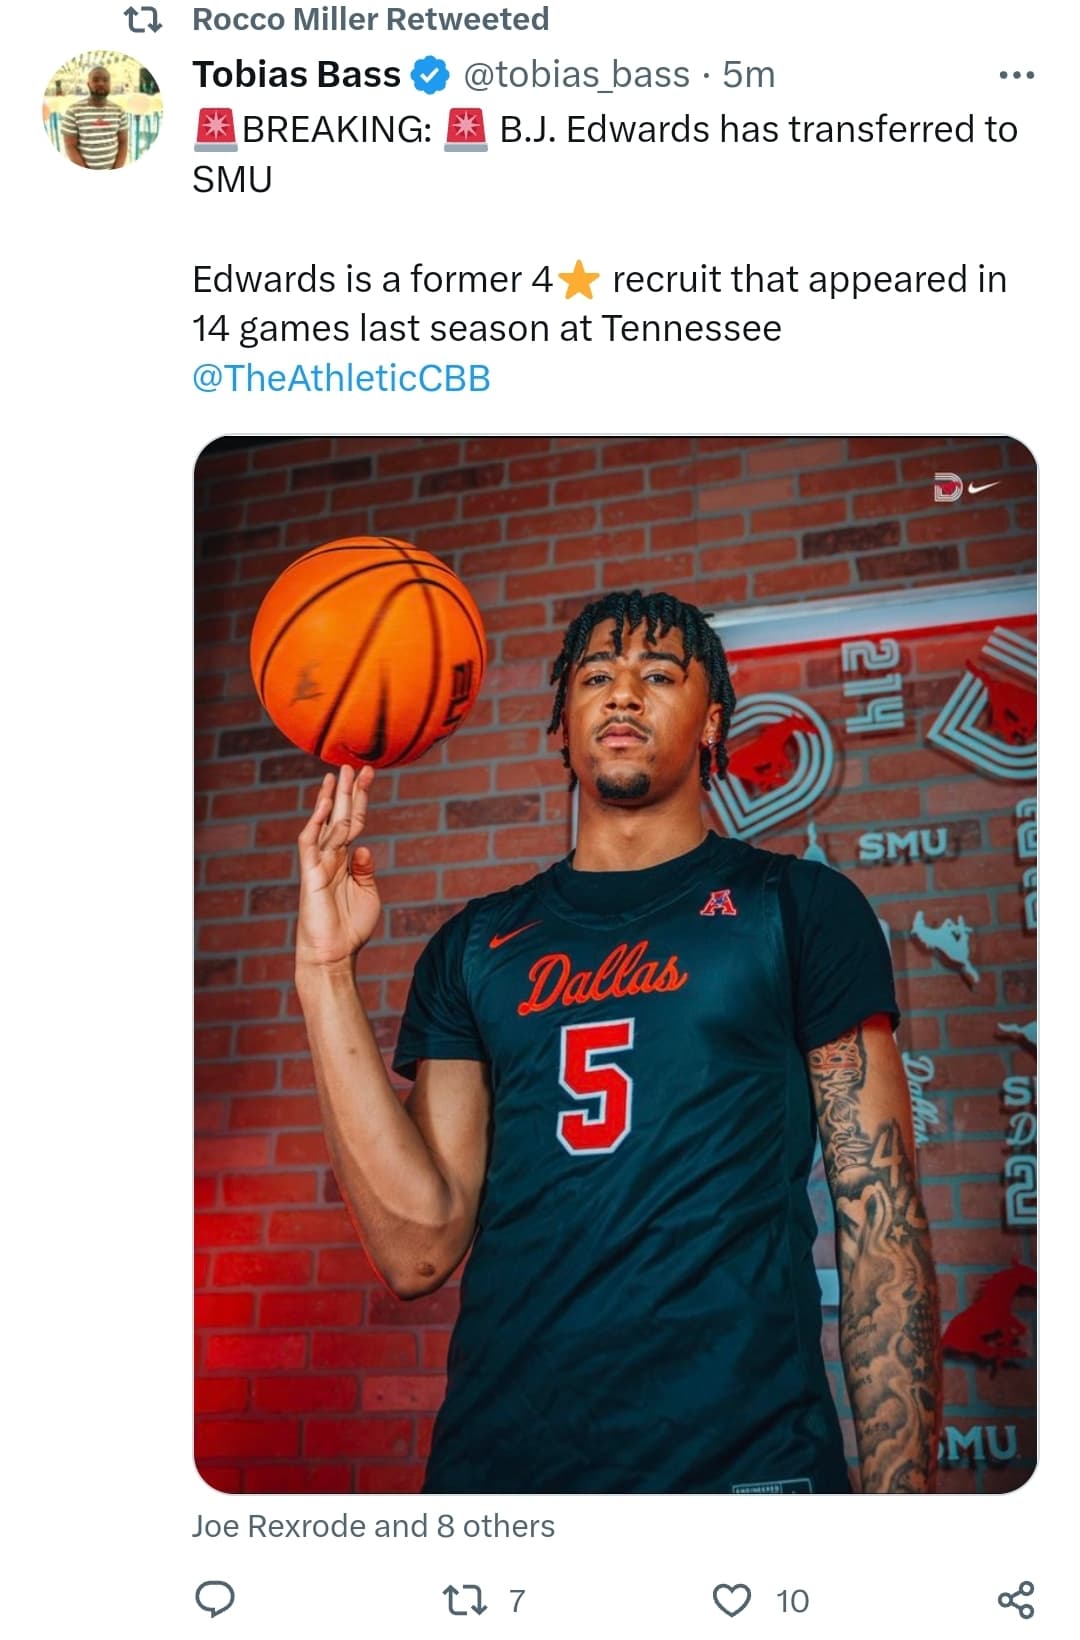This screenshot has height=1640, width=1080.
Task: Visit the @tobias_bass handle
Action: tap(576, 75)
